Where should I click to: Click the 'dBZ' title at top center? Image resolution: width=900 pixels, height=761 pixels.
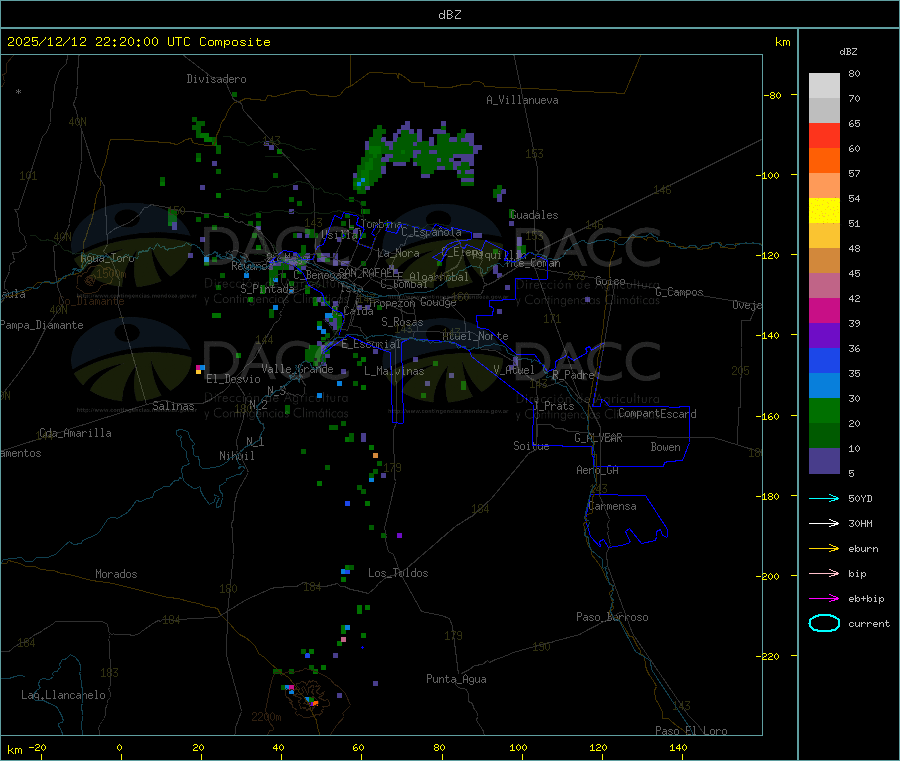coord(449,15)
